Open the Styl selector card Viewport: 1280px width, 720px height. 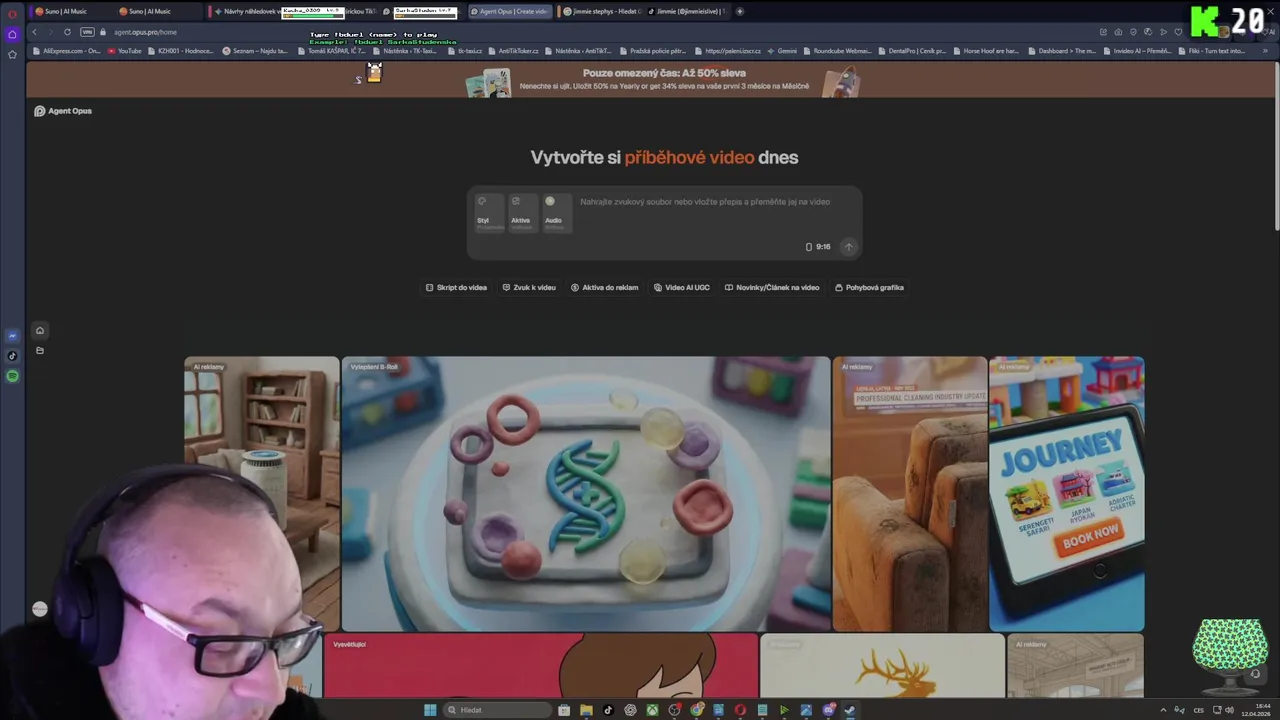[490, 213]
